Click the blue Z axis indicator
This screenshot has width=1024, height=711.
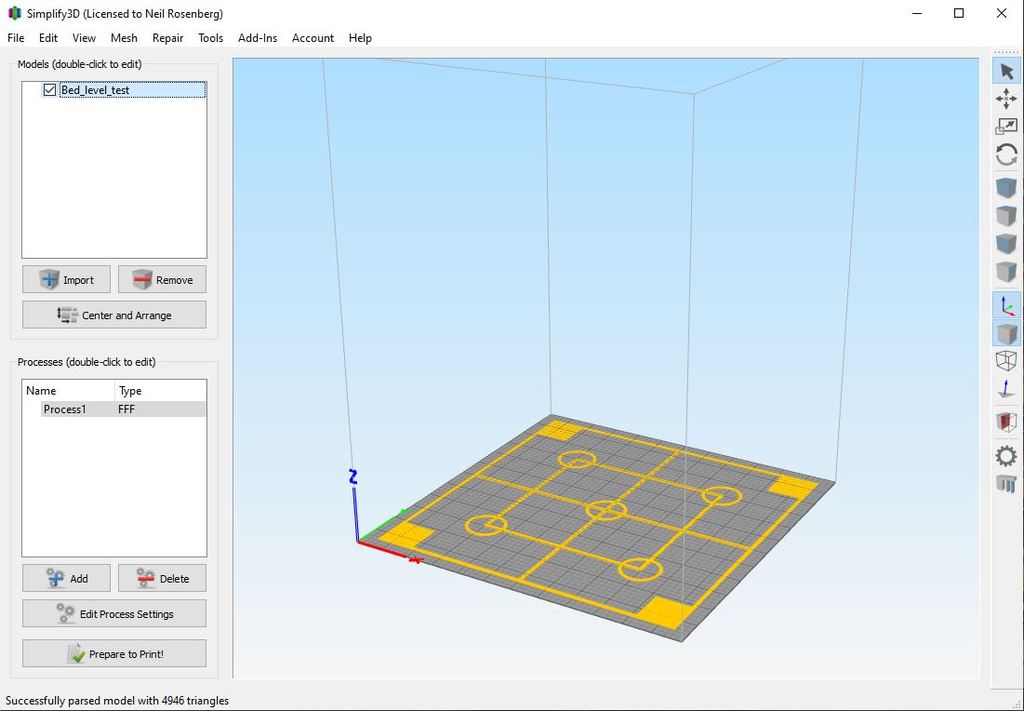[354, 478]
